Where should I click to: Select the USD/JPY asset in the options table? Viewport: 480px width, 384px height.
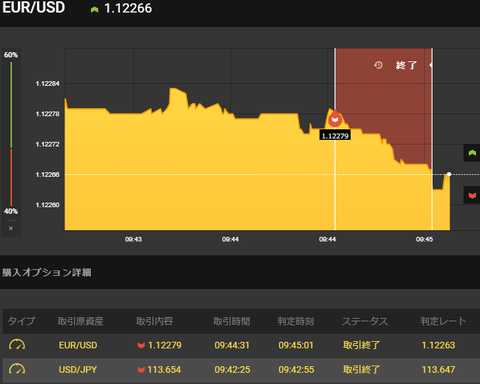click(78, 370)
